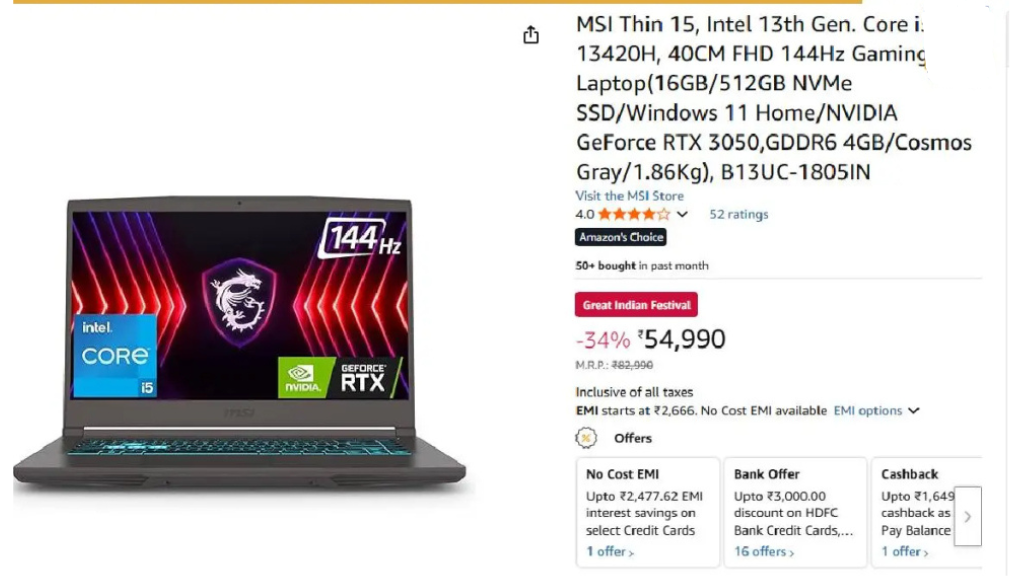Select the Cashback offer card
1024x576 pixels.
click(x=927, y=512)
